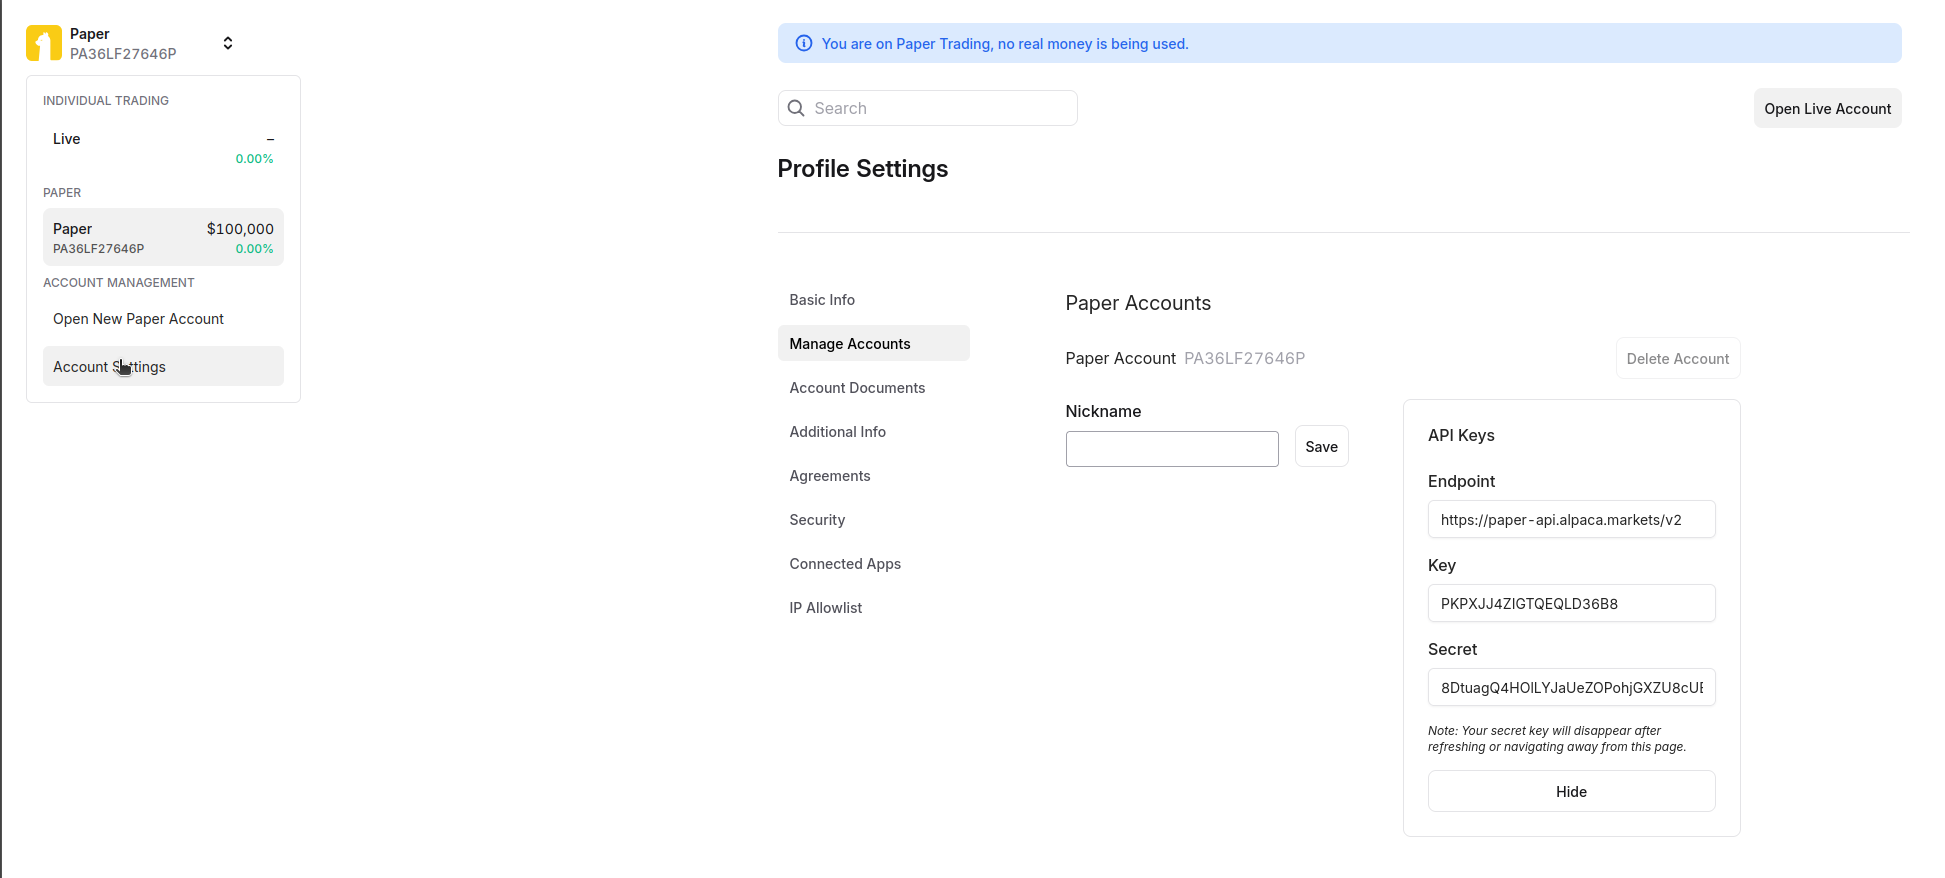Screen dimensions: 1945x878
Task: Switch to Basic Info tab
Action: pyautogui.click(x=822, y=300)
